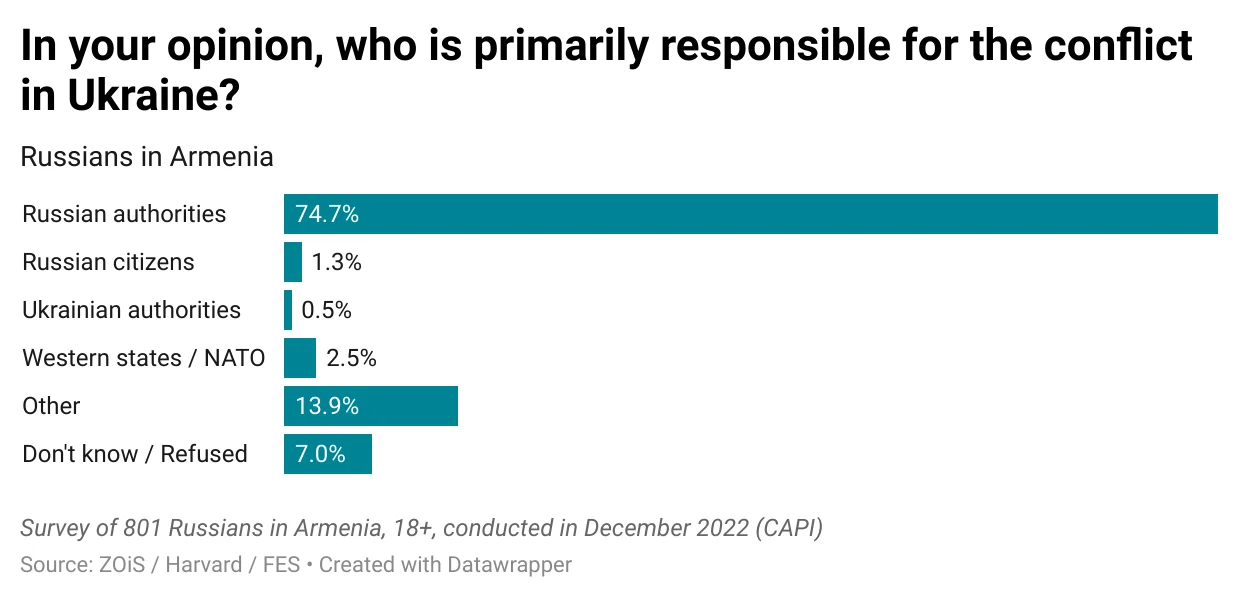Image resolution: width=1240 pixels, height=598 pixels.
Task: Click the chart title about Ukraine conflict
Action: click(606, 70)
